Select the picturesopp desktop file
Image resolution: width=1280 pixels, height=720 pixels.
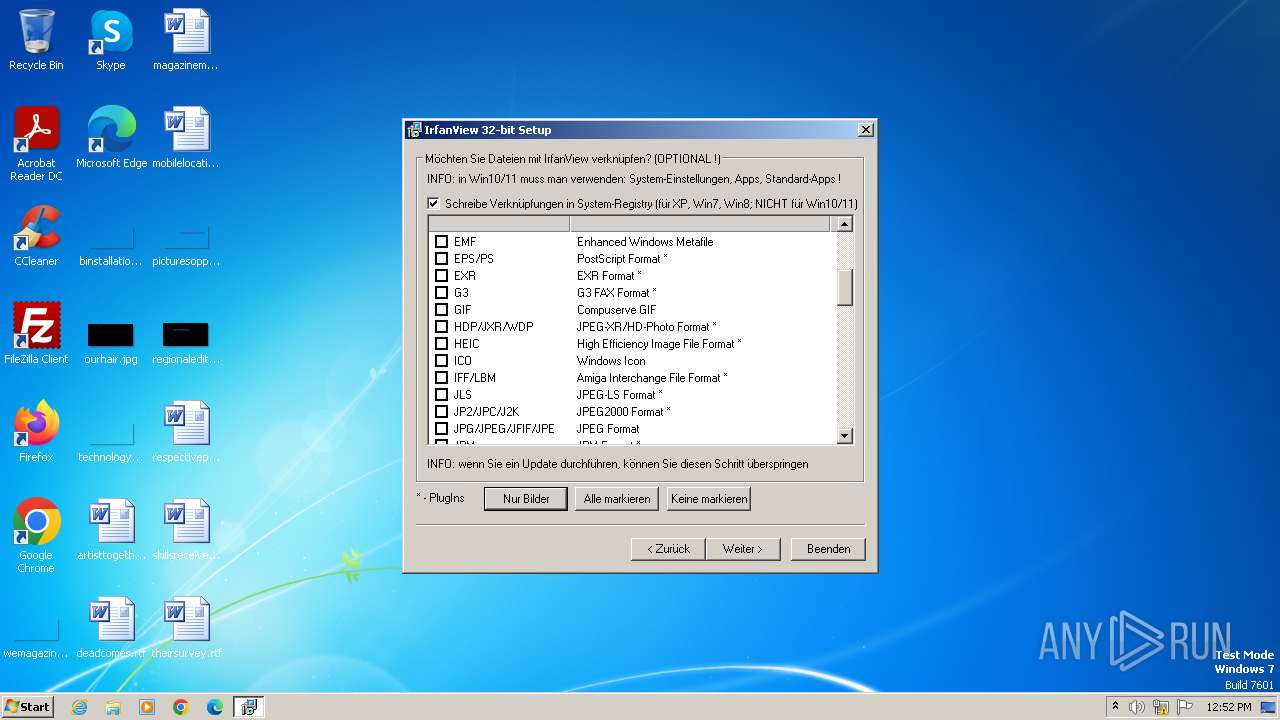click(x=186, y=247)
